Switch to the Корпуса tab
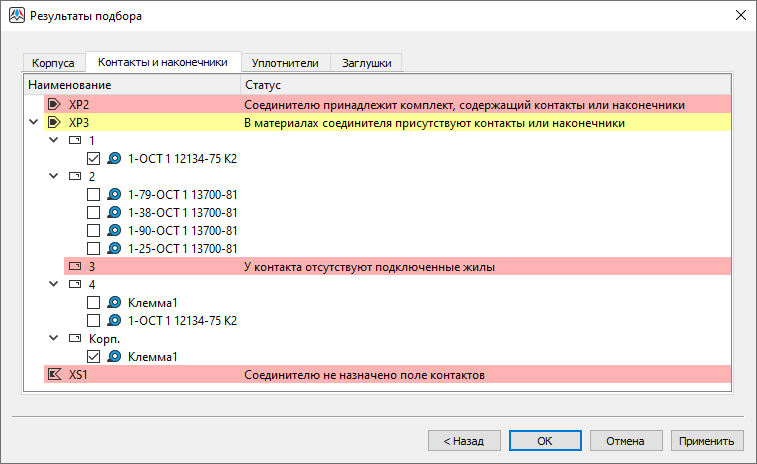 (53, 63)
